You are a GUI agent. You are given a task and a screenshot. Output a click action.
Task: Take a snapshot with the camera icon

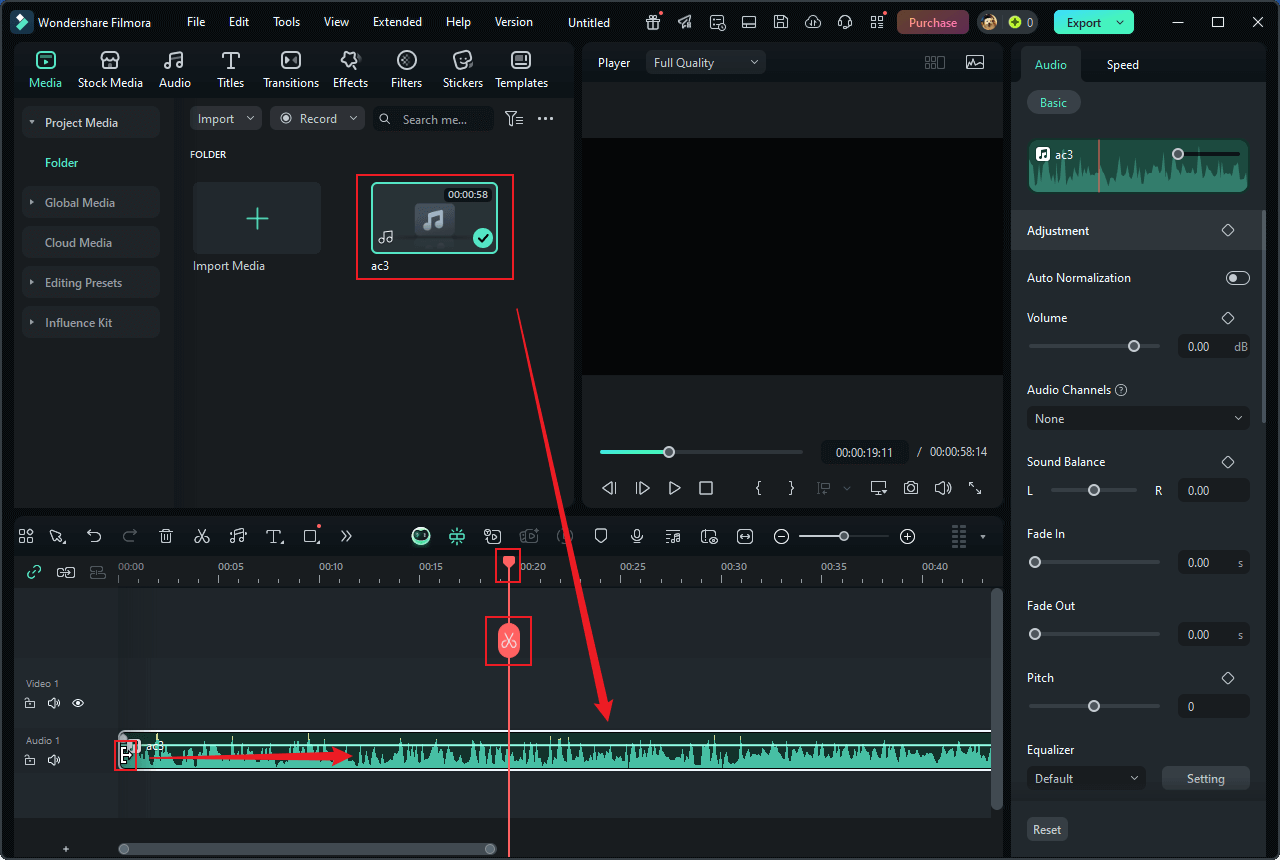[910, 488]
